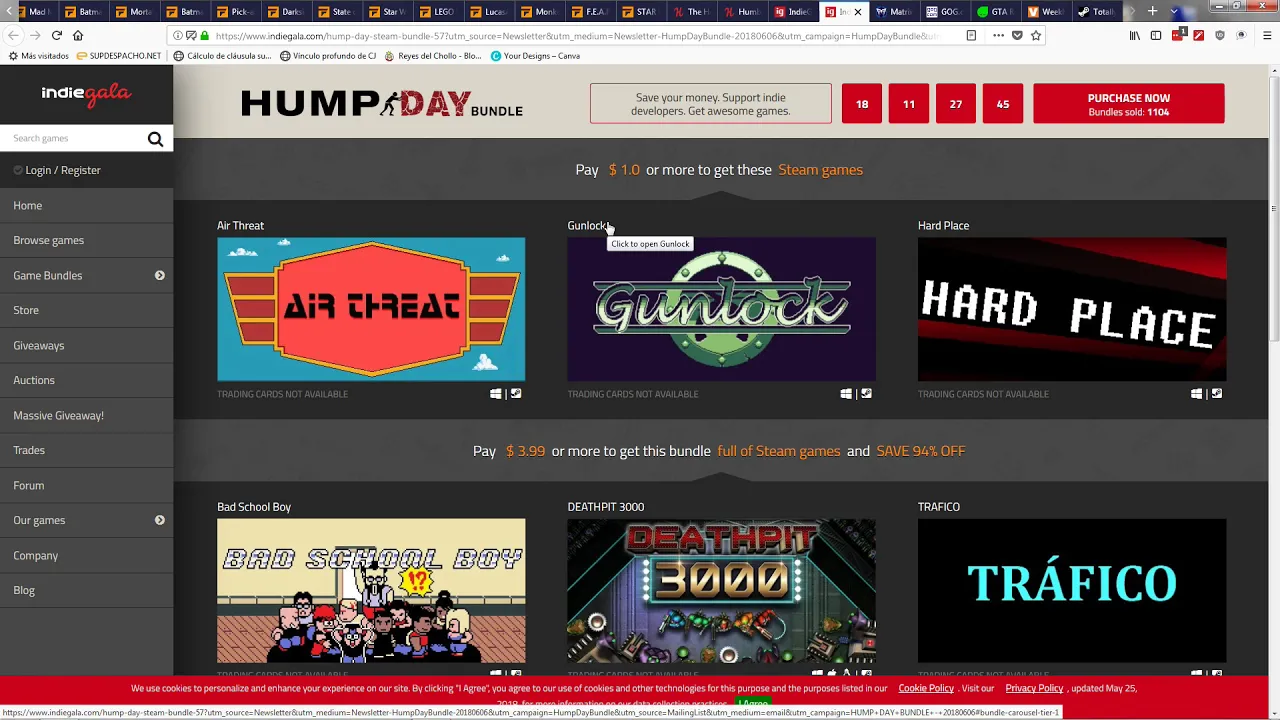1280x720 pixels.
Task: Open Your Designs – Canva bookmark
Action: point(535,56)
